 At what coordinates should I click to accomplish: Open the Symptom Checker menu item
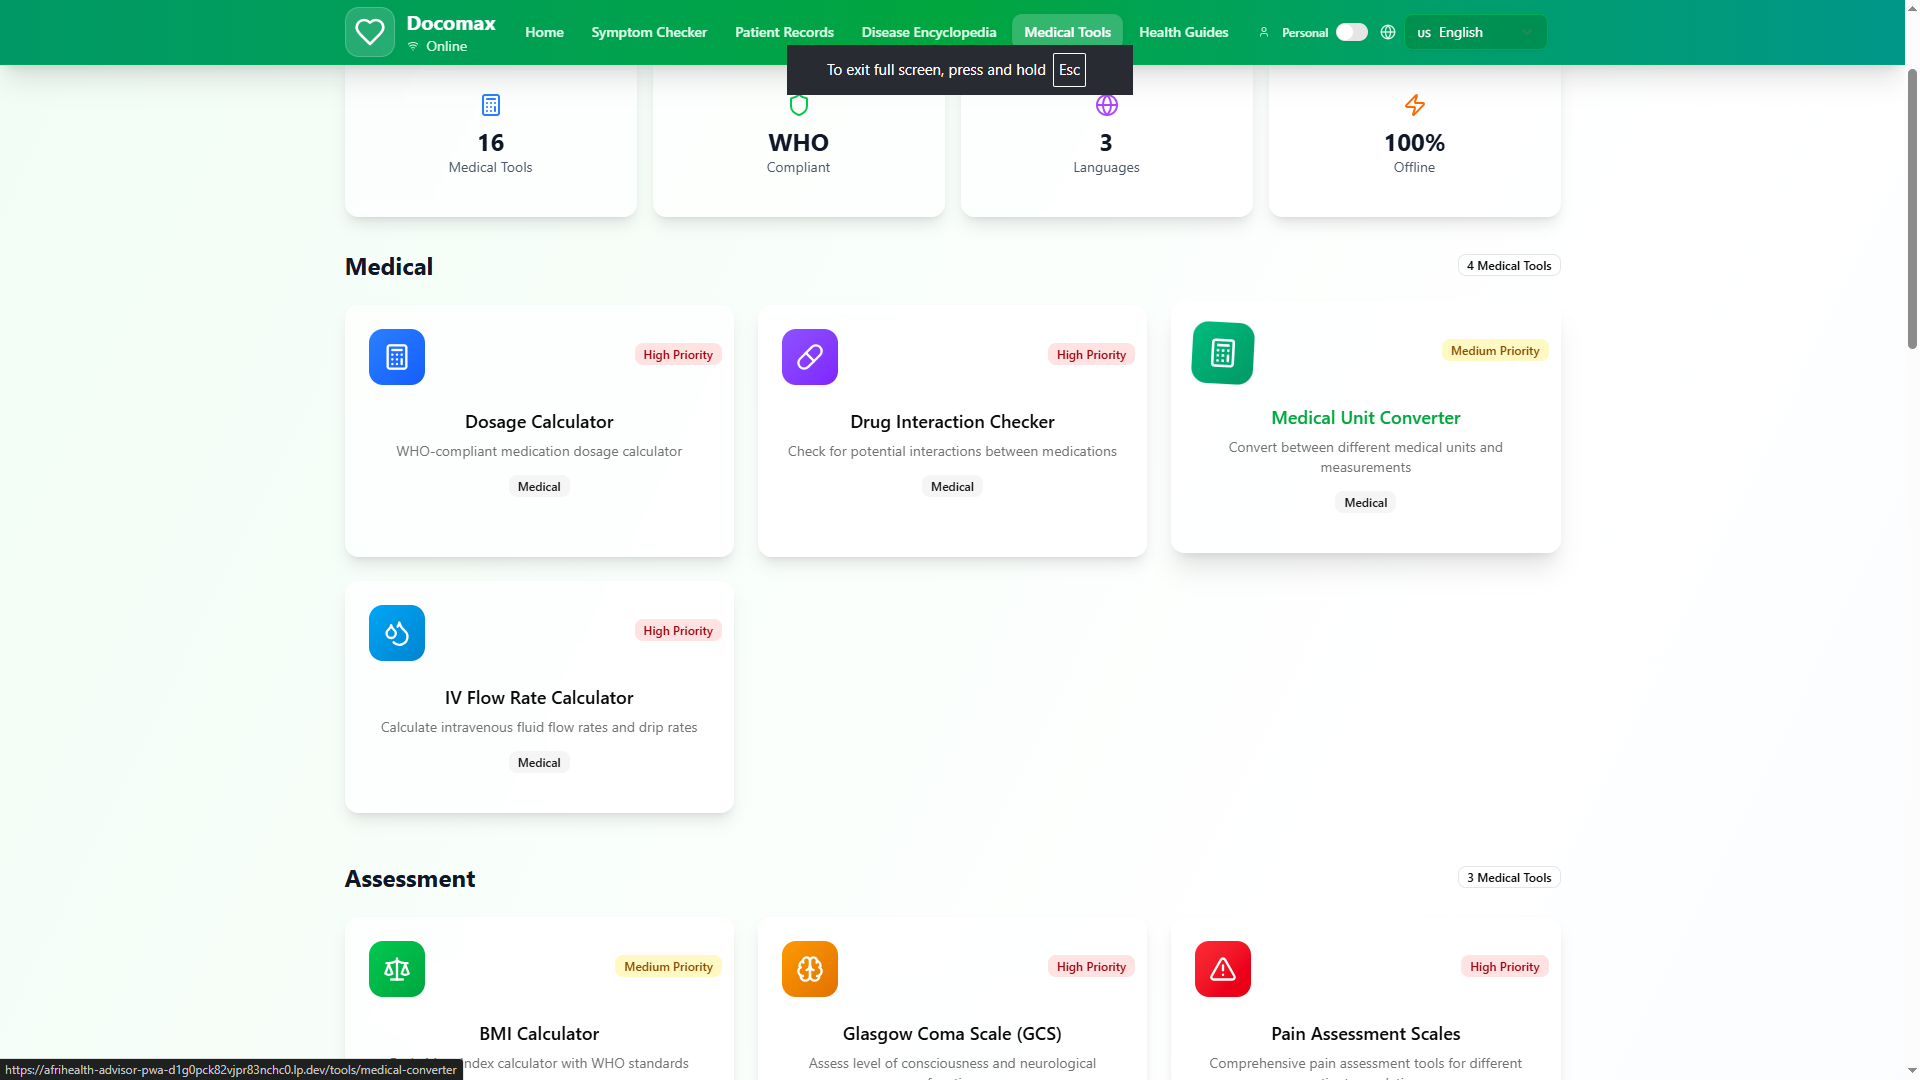[648, 32]
